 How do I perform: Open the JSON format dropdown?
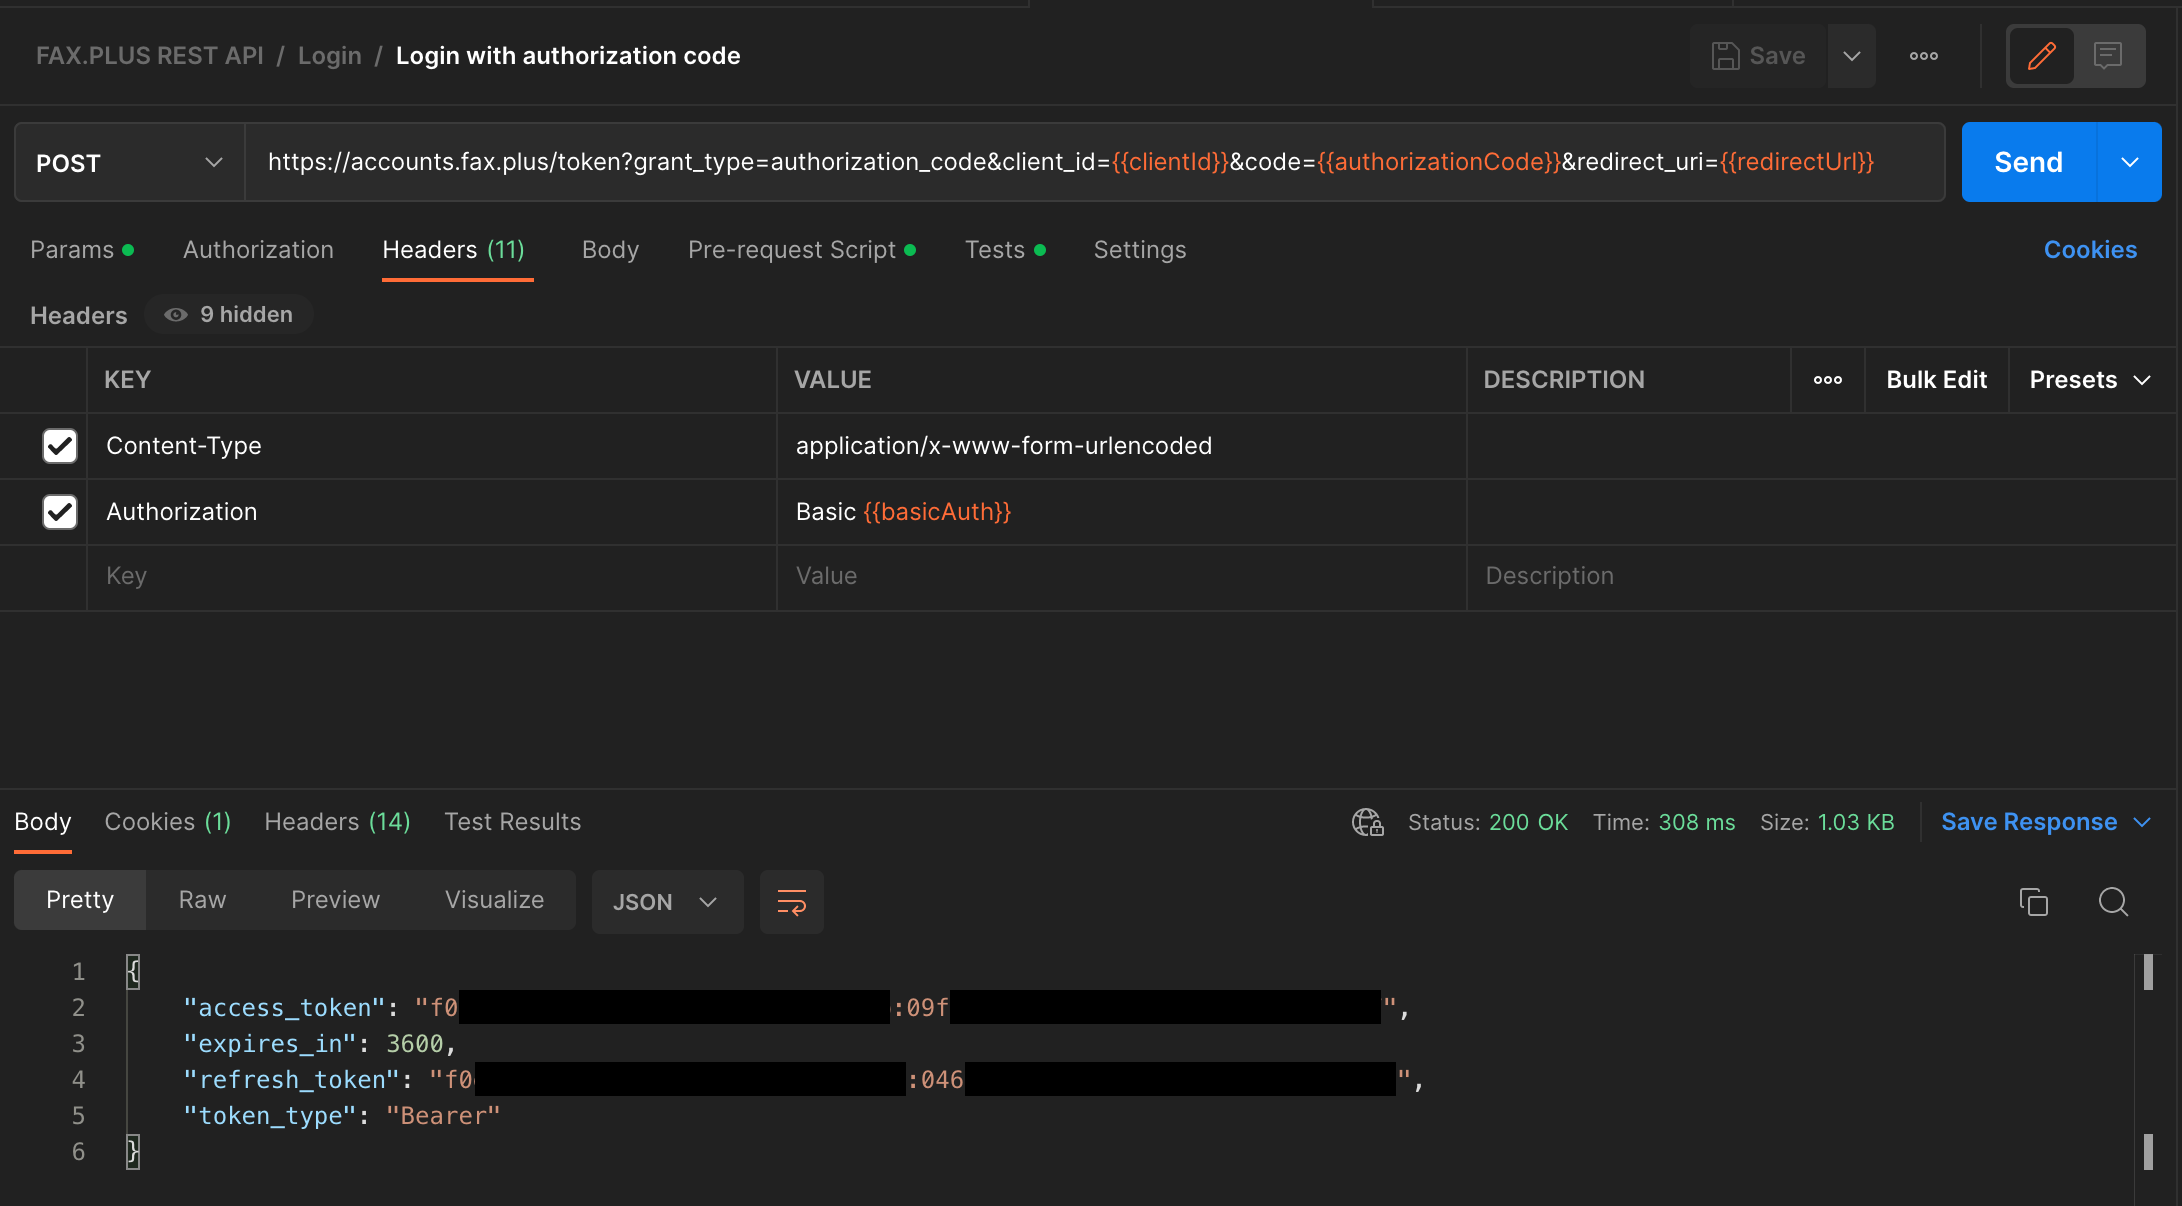(x=666, y=902)
